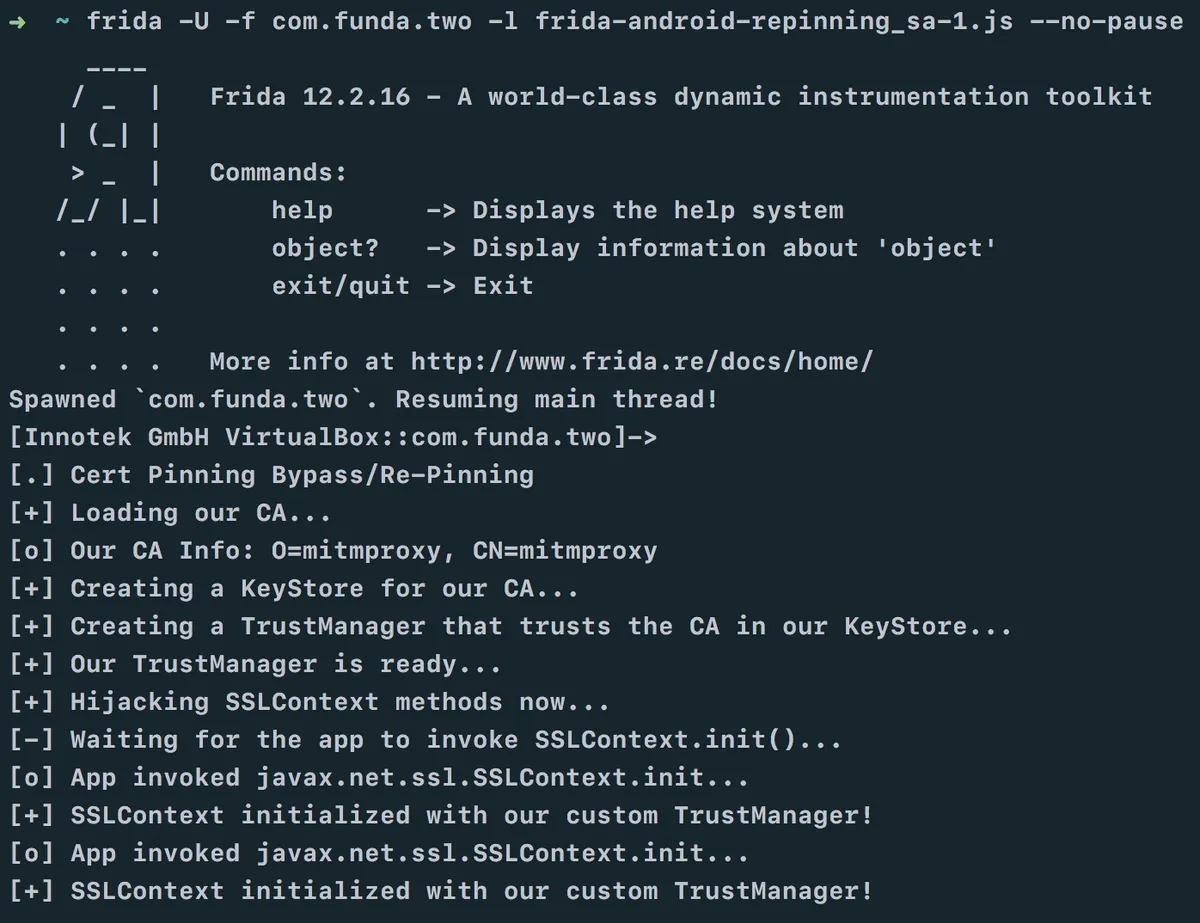Click the 'help' command entry
The height and width of the screenshot is (923, 1200).
[x=302, y=210]
